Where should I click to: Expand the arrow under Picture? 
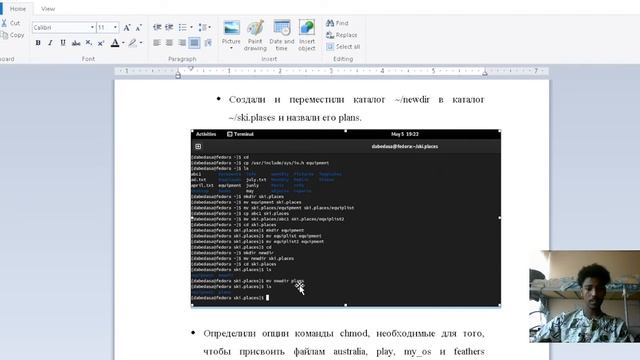point(231,48)
